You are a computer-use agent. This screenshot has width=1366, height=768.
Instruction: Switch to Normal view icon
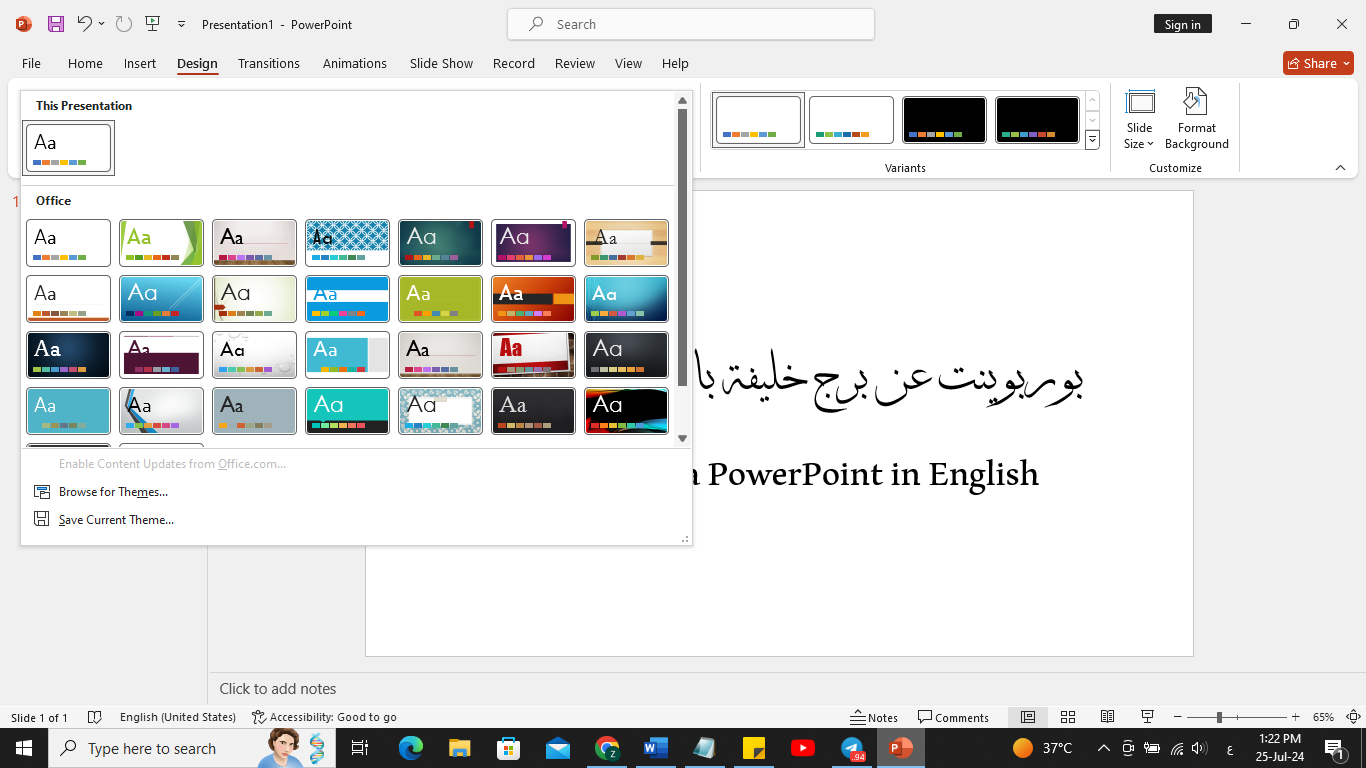pyautogui.click(x=1027, y=717)
